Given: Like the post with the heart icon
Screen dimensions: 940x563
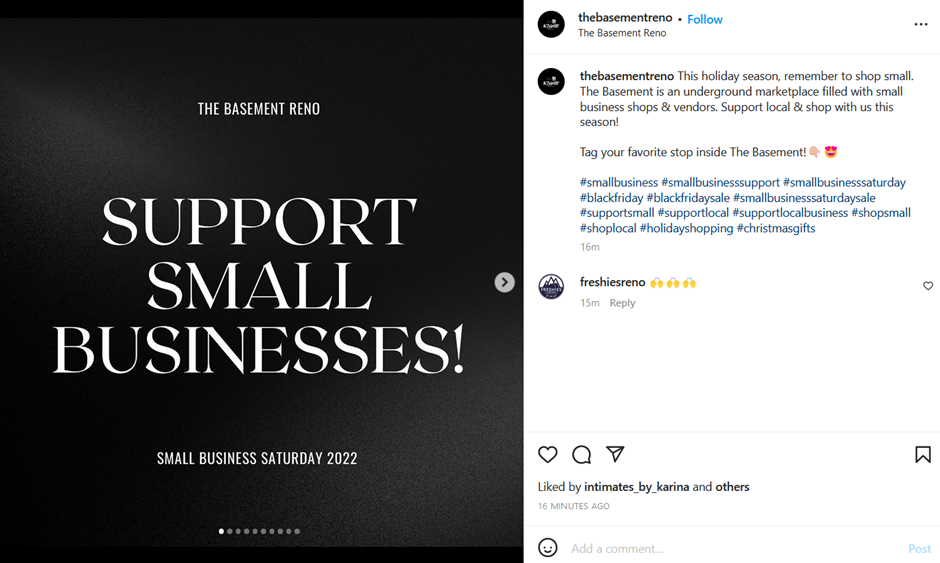Looking at the screenshot, I should [x=547, y=454].
